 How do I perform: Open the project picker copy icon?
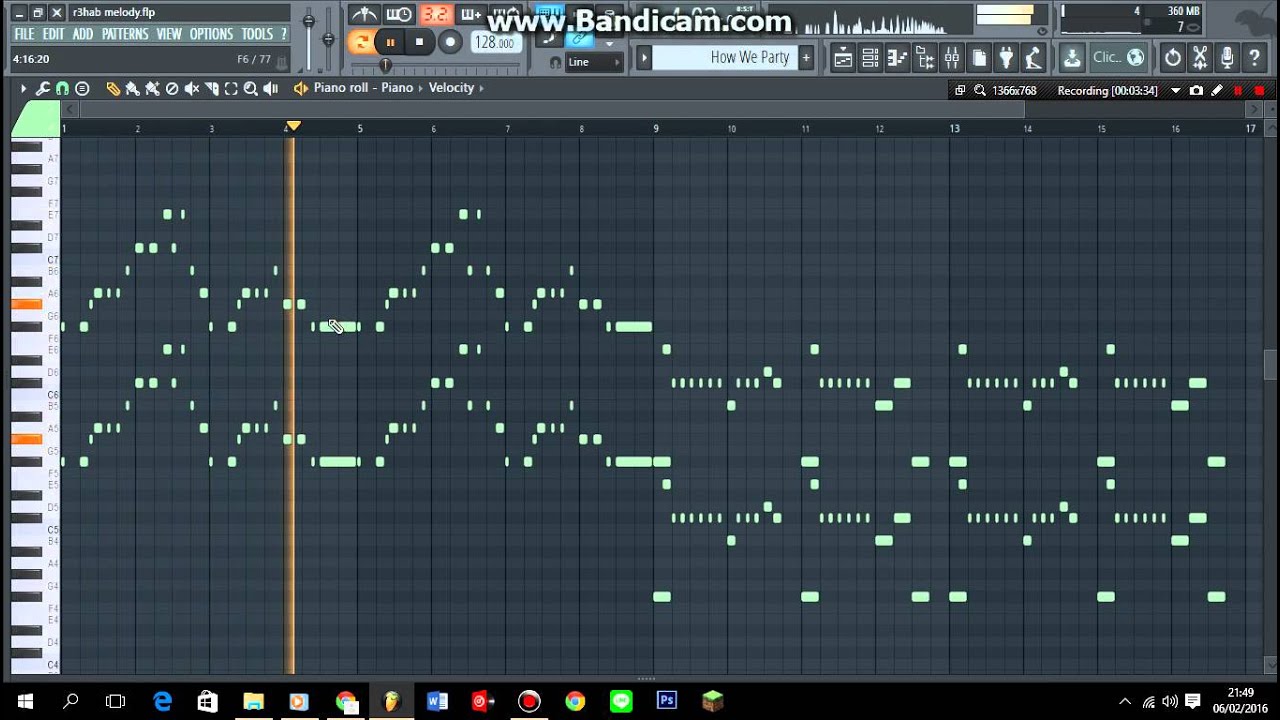coord(979,58)
